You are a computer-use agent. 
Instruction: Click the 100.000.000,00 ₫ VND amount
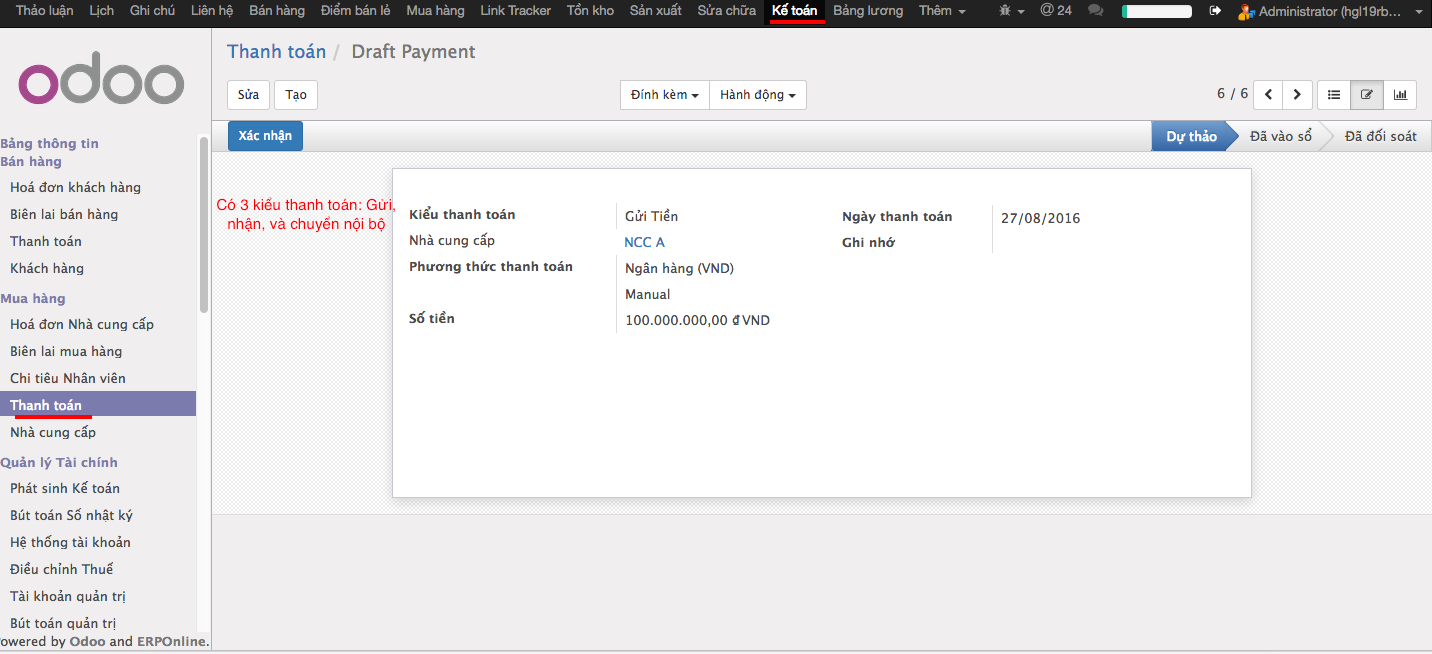(697, 320)
